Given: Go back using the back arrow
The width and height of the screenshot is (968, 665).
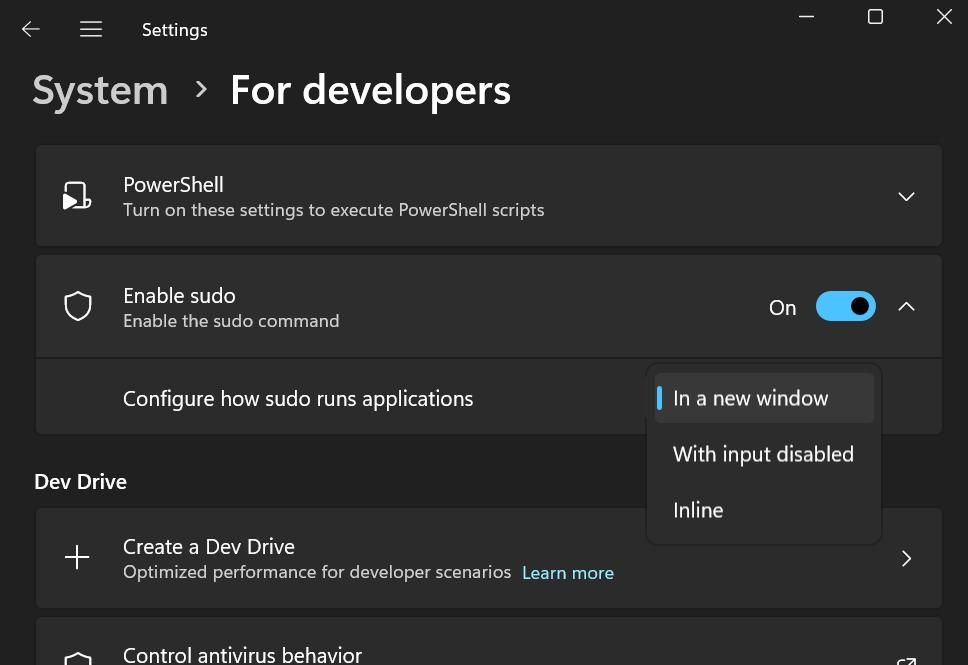Looking at the screenshot, I should [31, 29].
